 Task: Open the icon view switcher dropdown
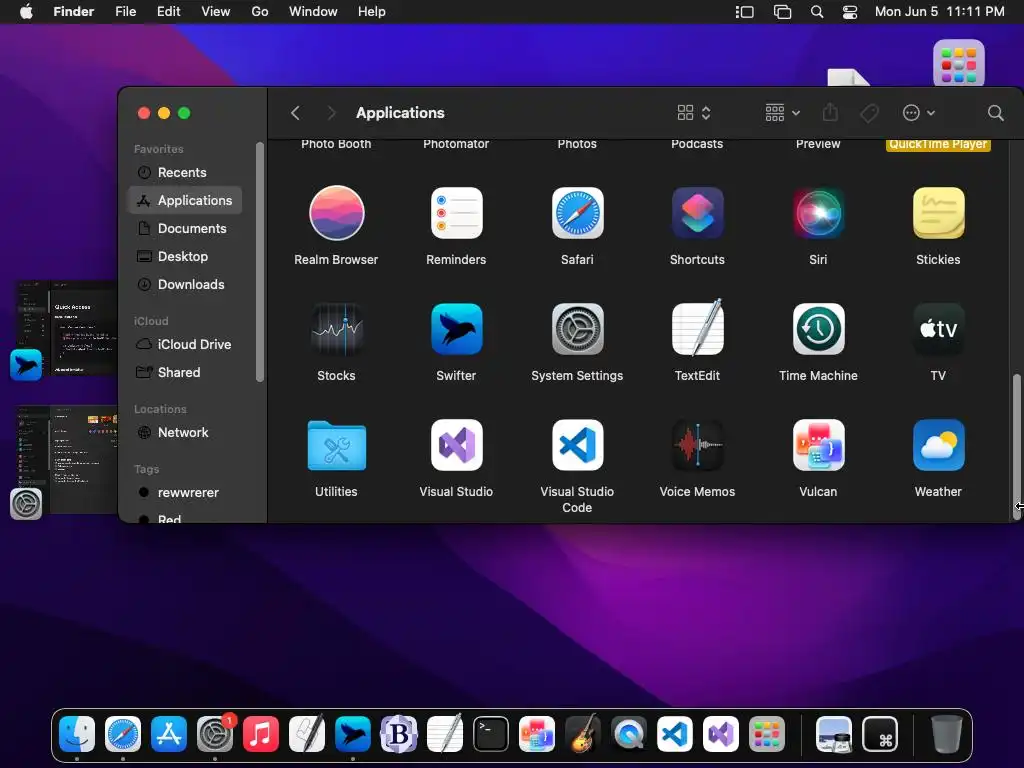click(694, 113)
